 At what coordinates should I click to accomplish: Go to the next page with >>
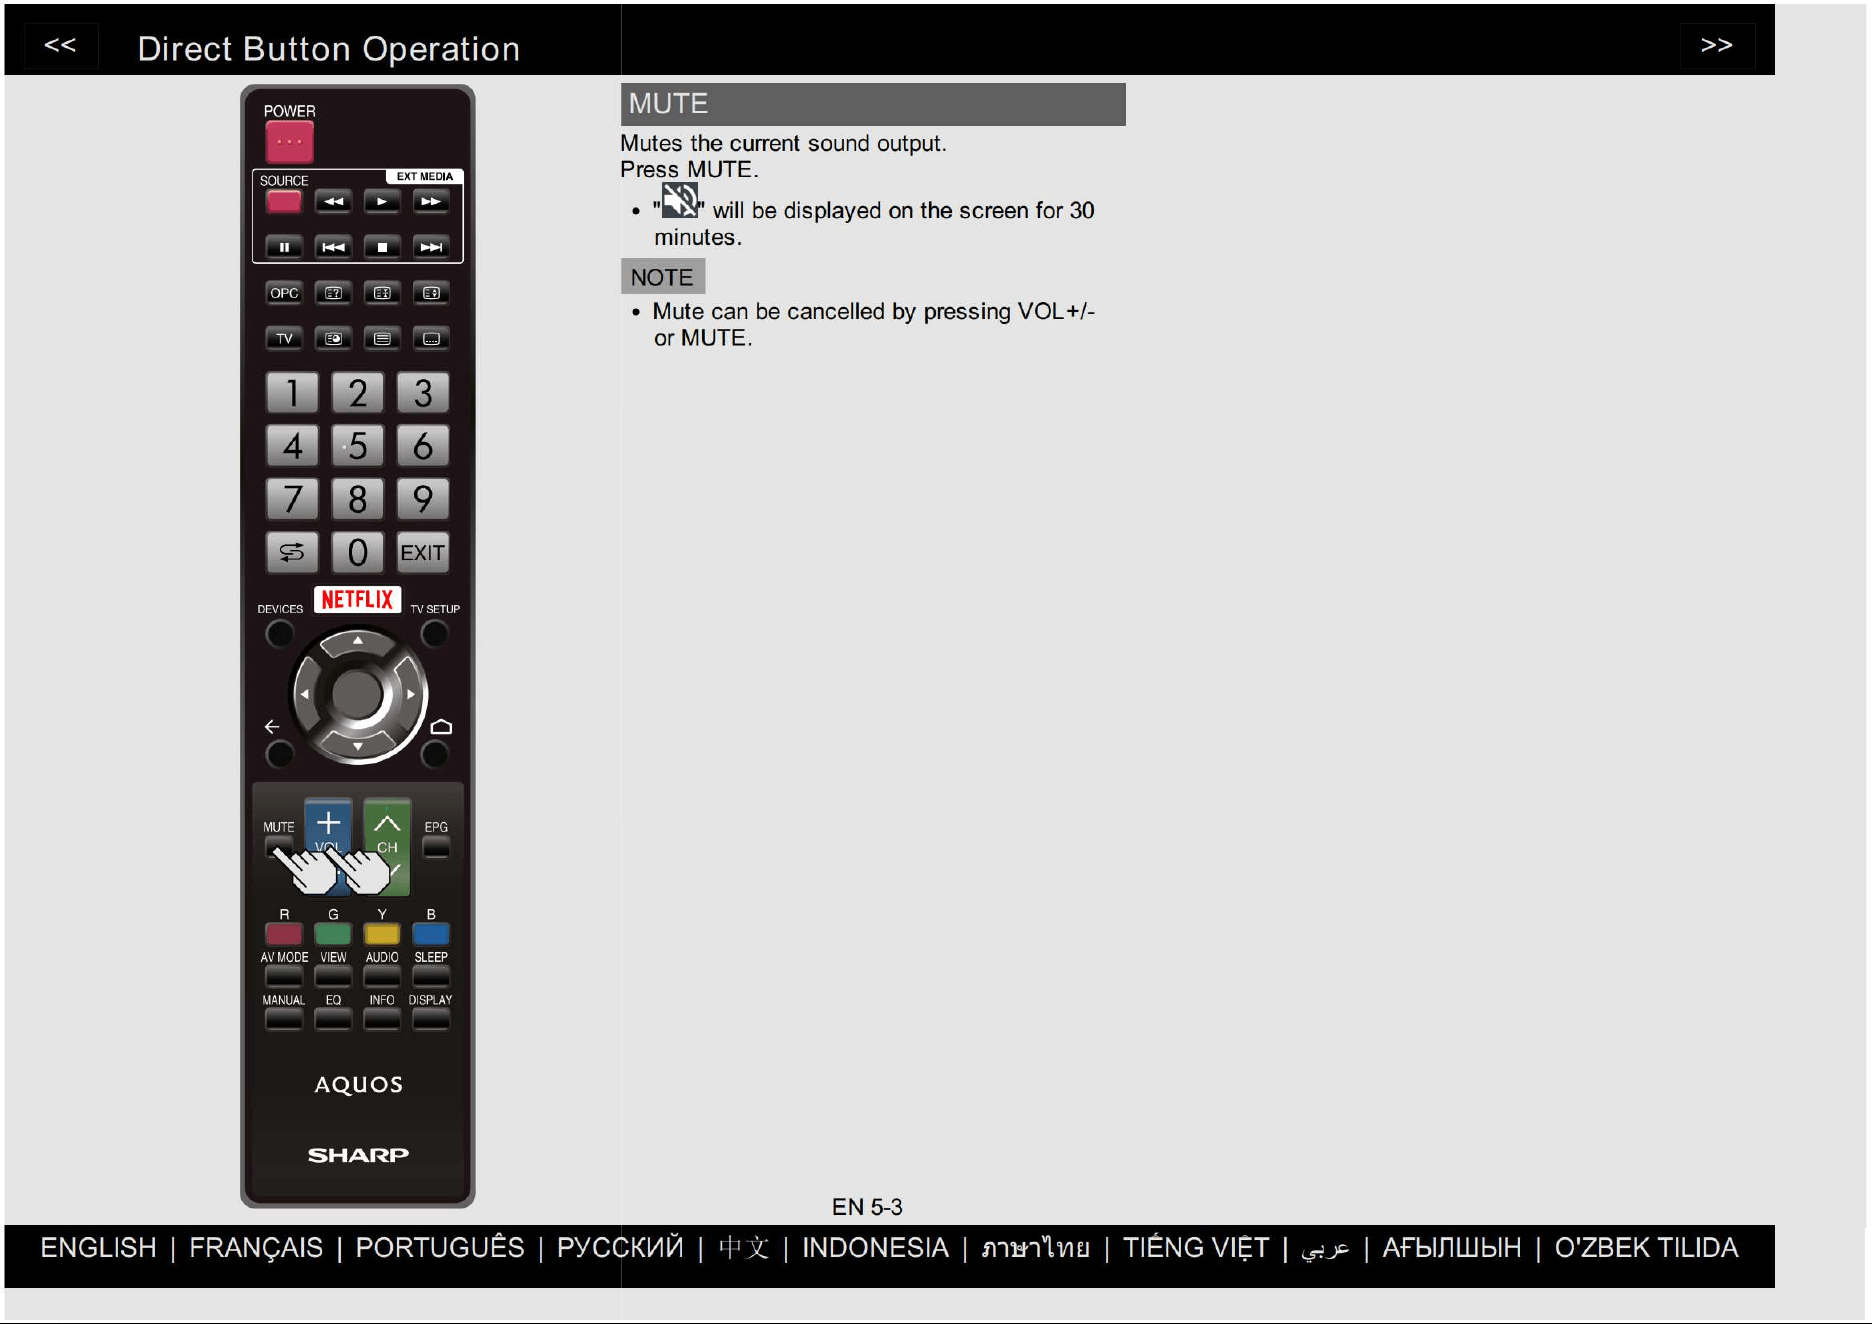pos(1716,45)
